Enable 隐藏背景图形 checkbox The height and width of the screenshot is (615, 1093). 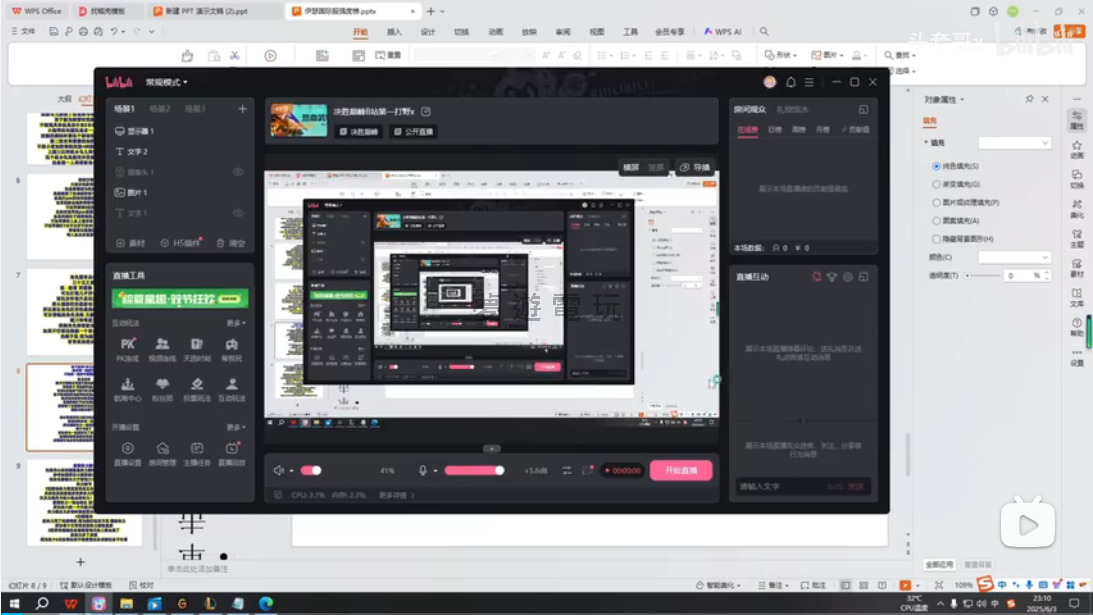[937, 239]
